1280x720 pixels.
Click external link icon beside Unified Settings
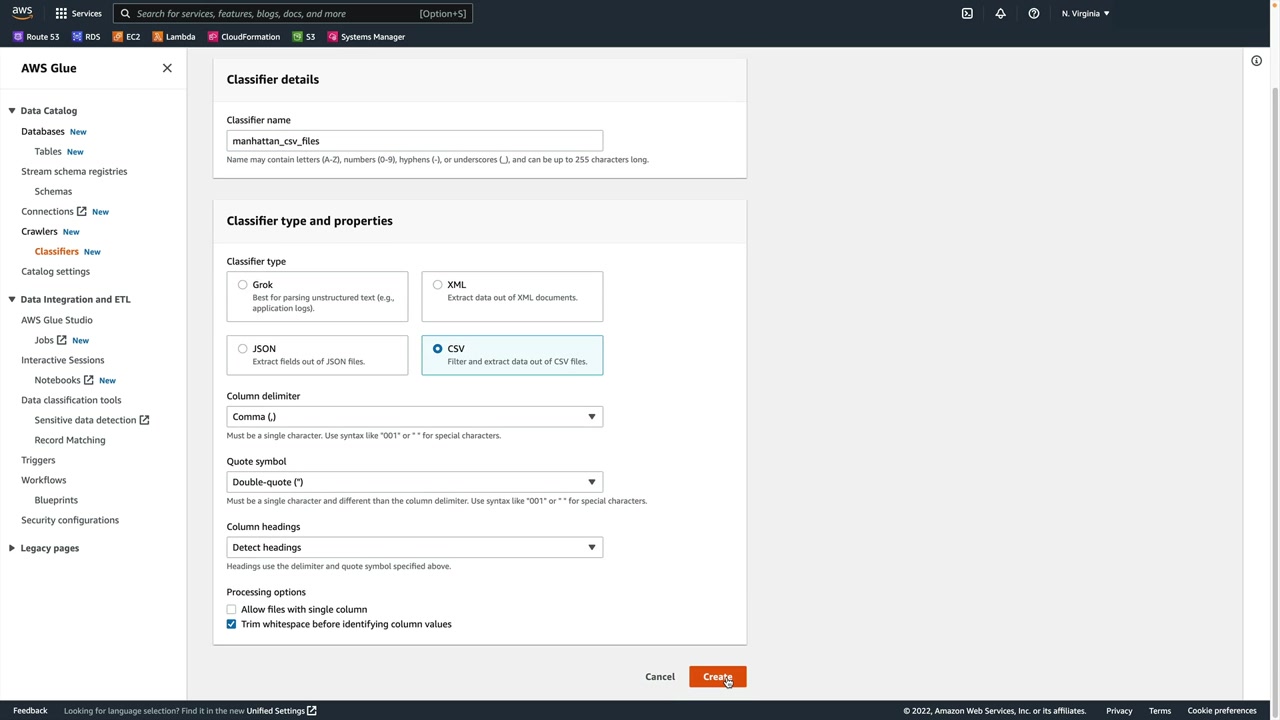[312, 711]
